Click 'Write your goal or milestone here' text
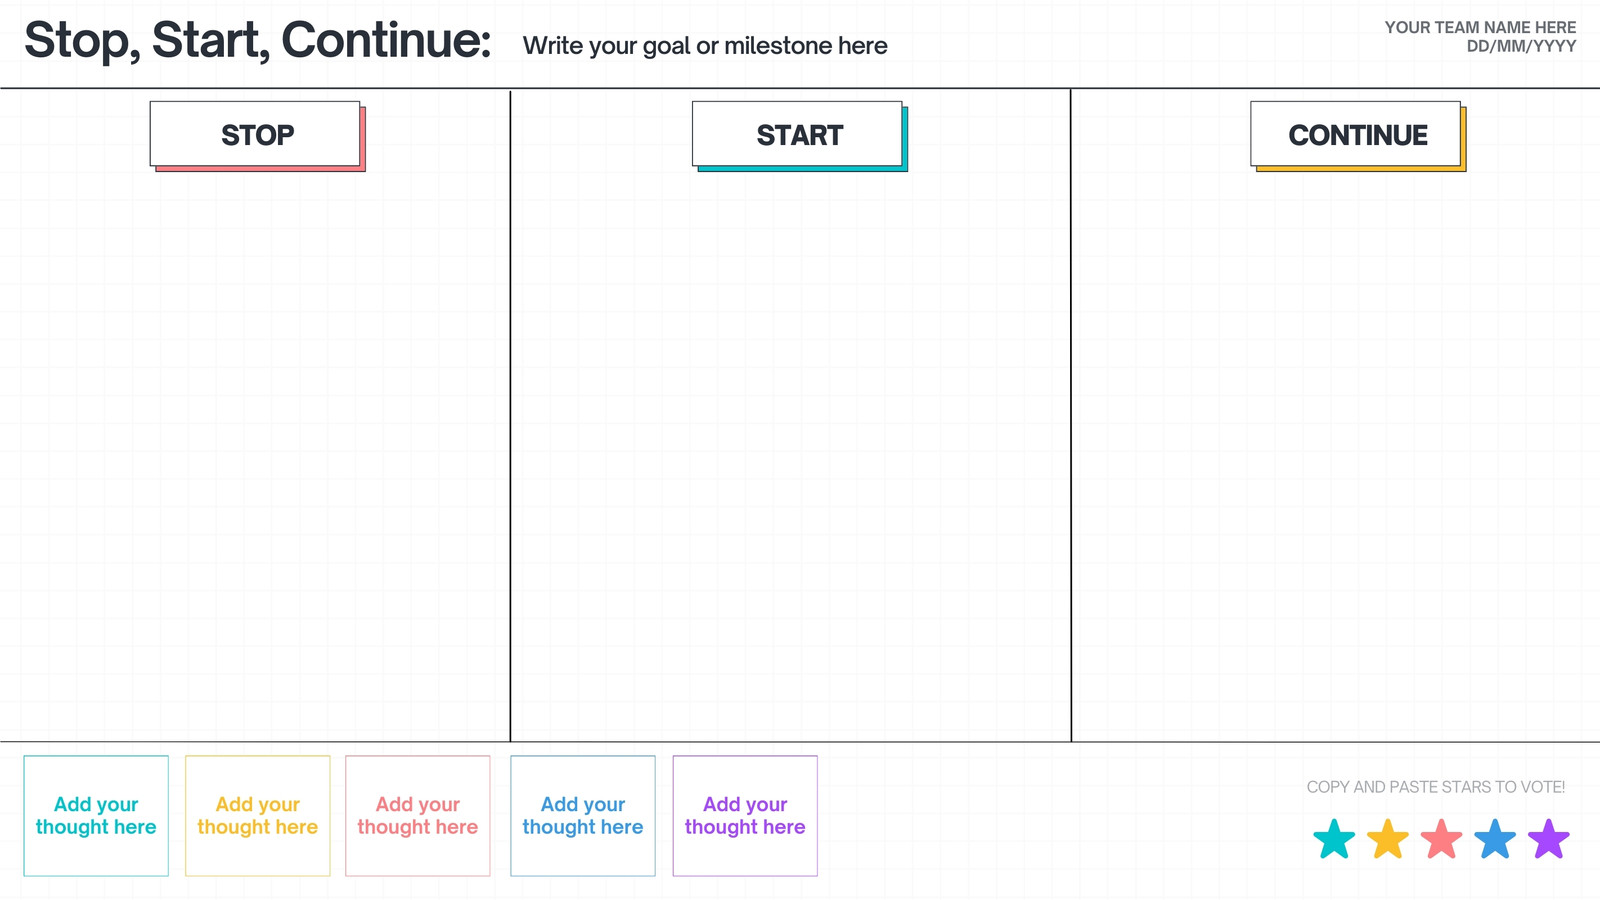The height and width of the screenshot is (900, 1600). pyautogui.click(x=705, y=46)
